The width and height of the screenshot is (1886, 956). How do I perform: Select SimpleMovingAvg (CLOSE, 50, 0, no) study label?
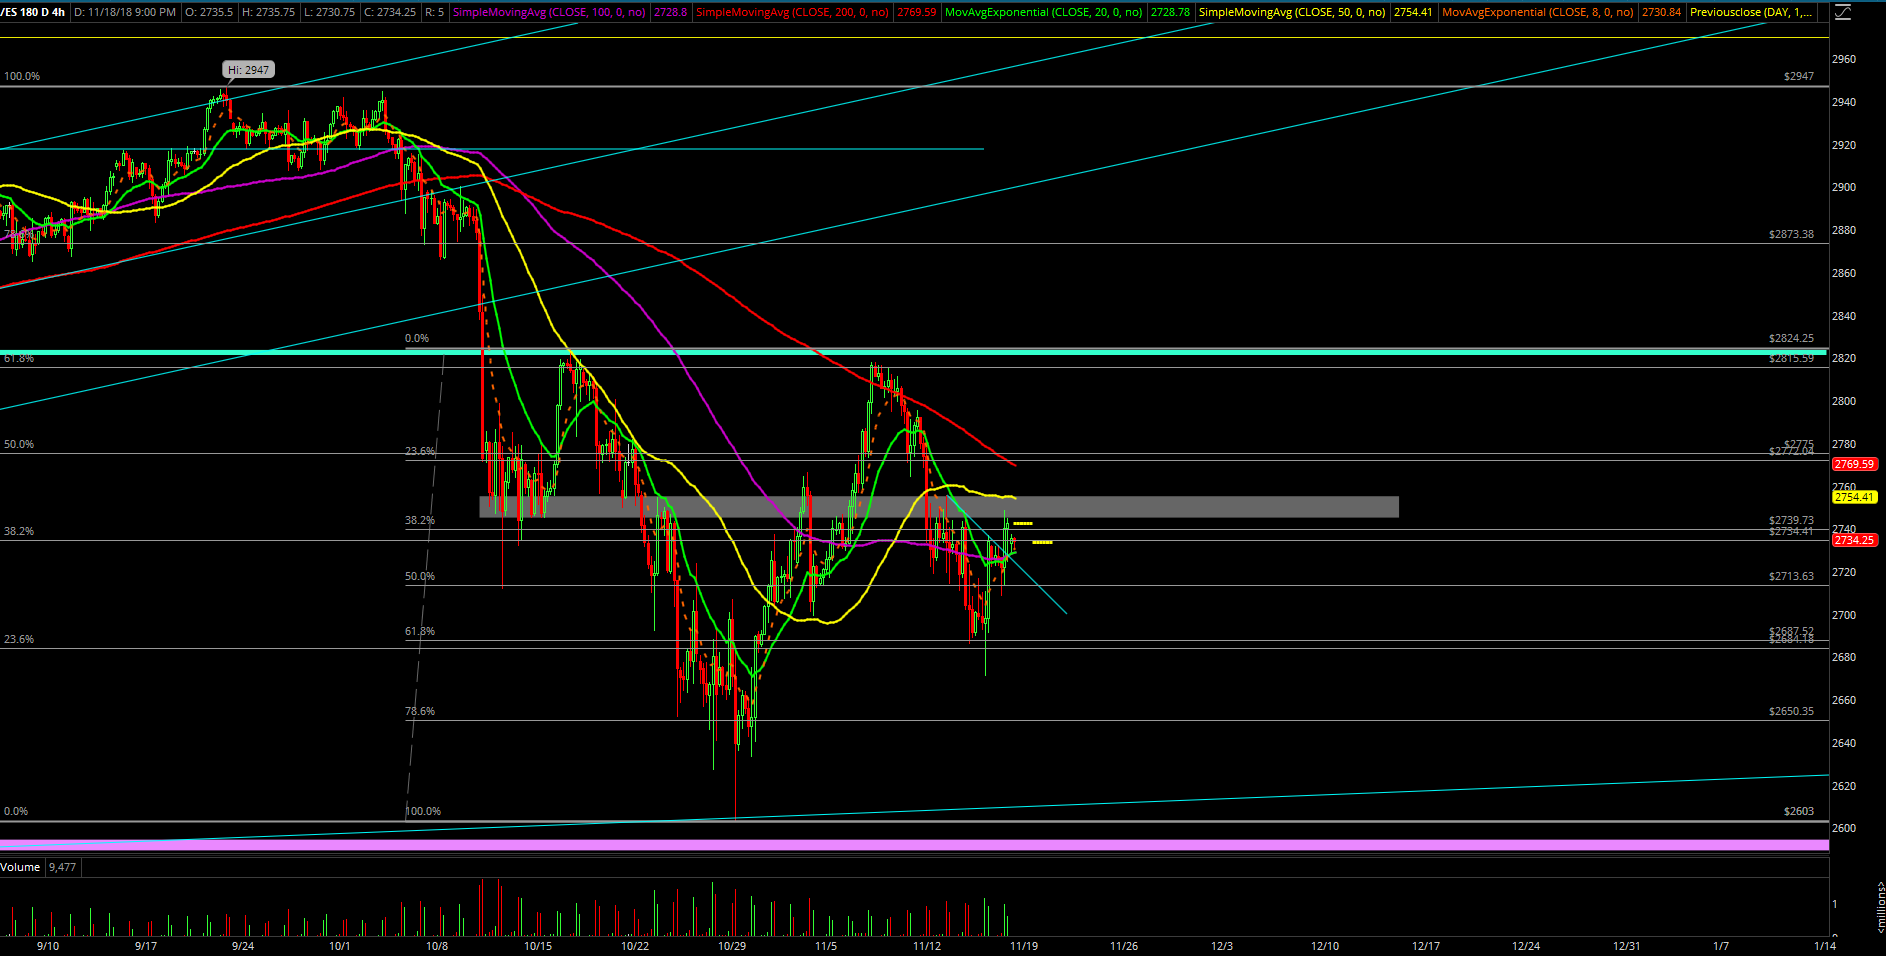(1292, 12)
